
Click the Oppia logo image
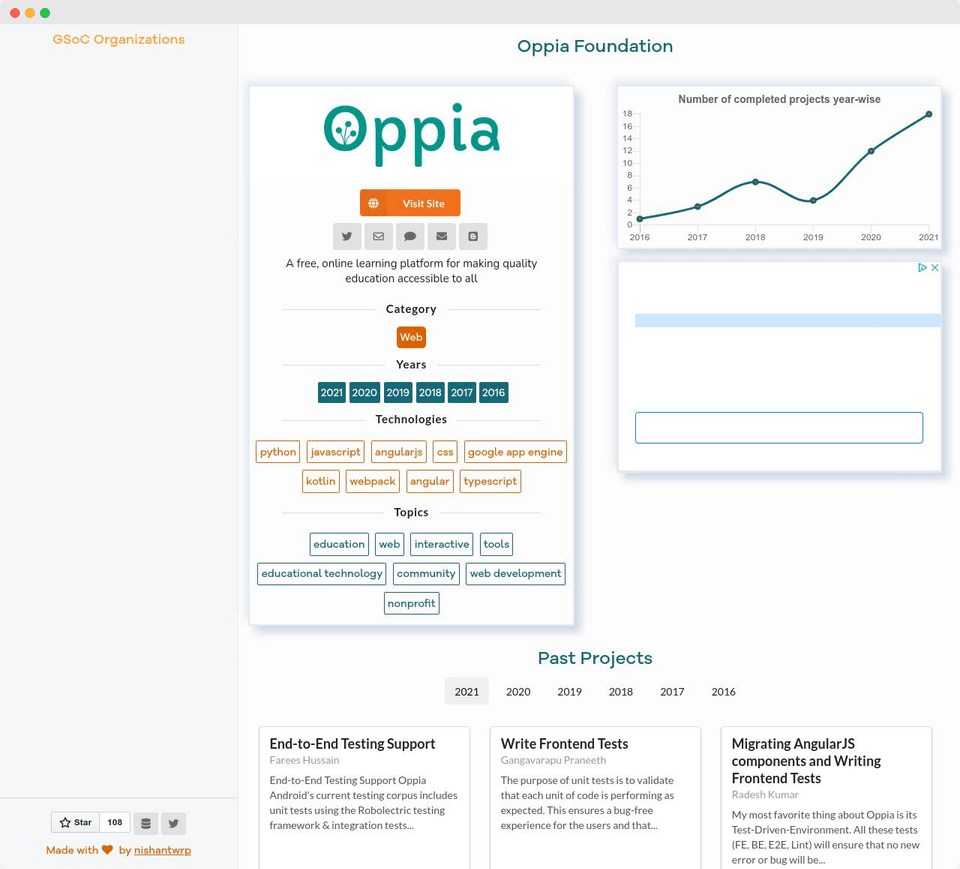coord(411,135)
